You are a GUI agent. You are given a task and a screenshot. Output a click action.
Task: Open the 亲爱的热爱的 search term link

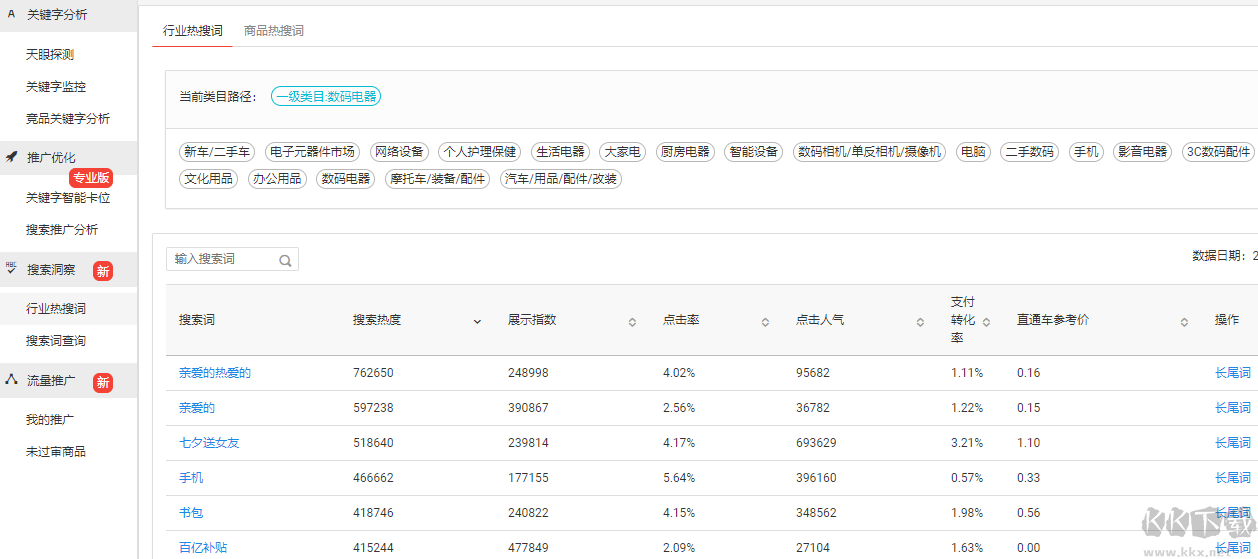point(215,373)
